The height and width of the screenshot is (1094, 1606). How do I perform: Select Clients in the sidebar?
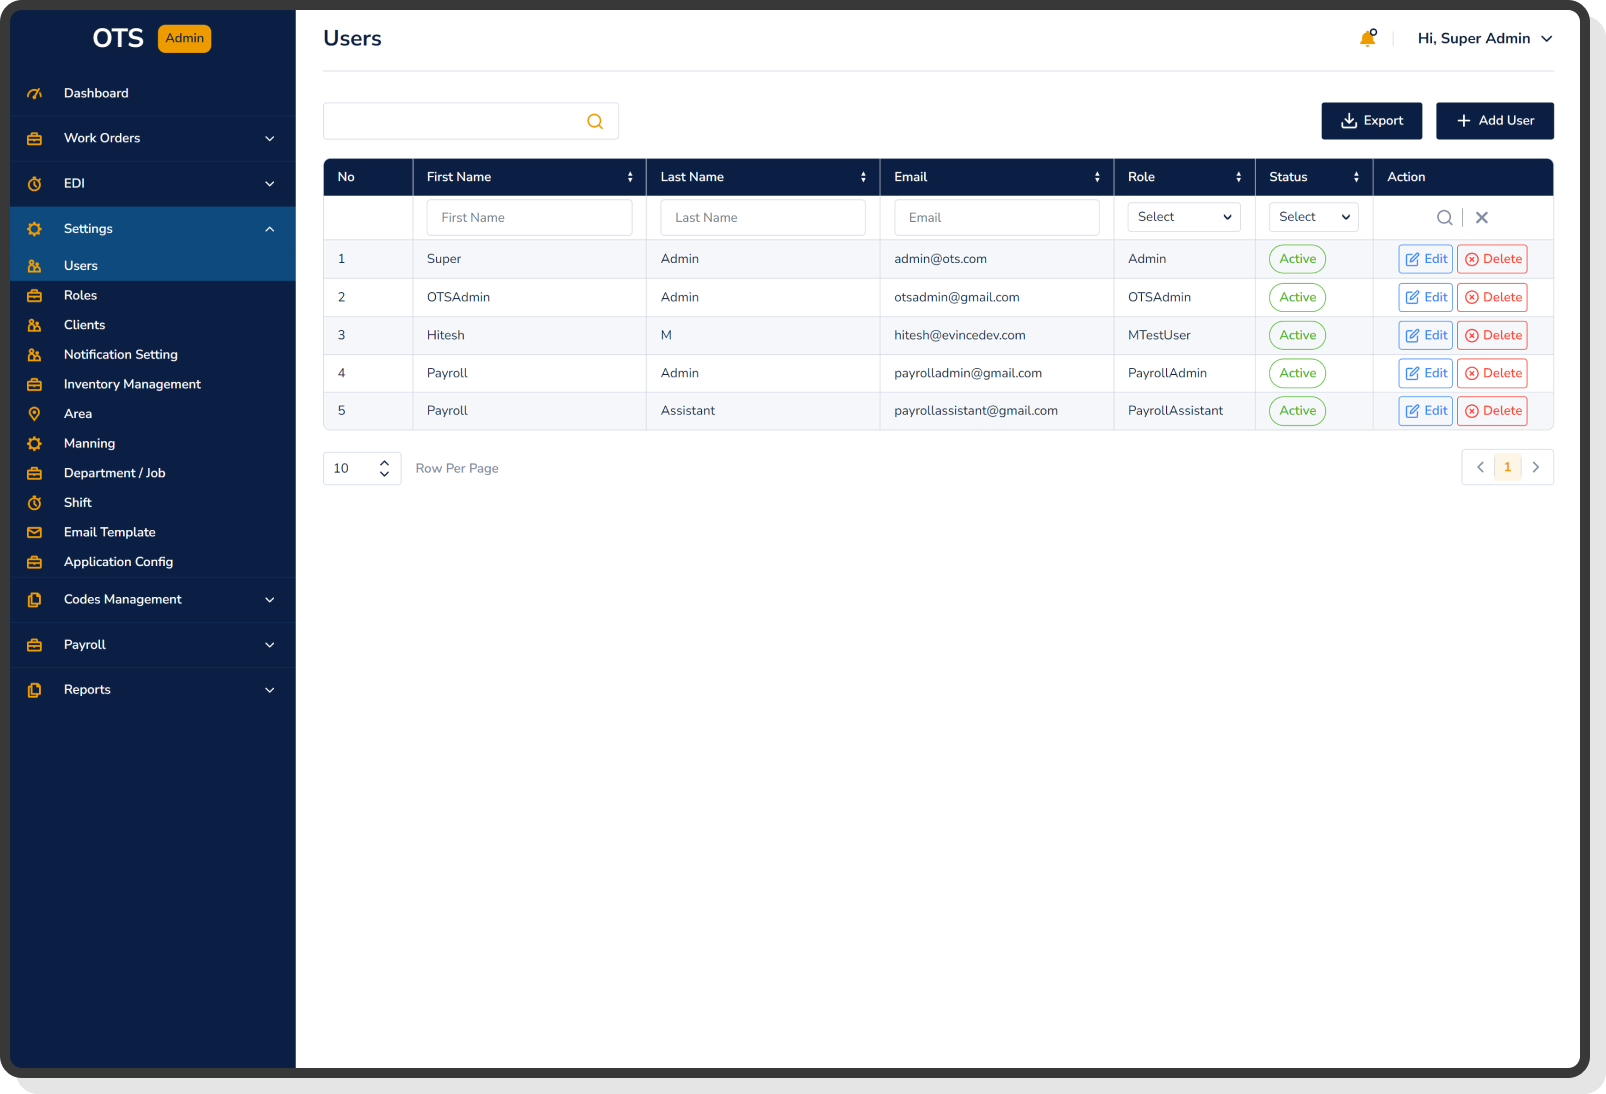[84, 324]
